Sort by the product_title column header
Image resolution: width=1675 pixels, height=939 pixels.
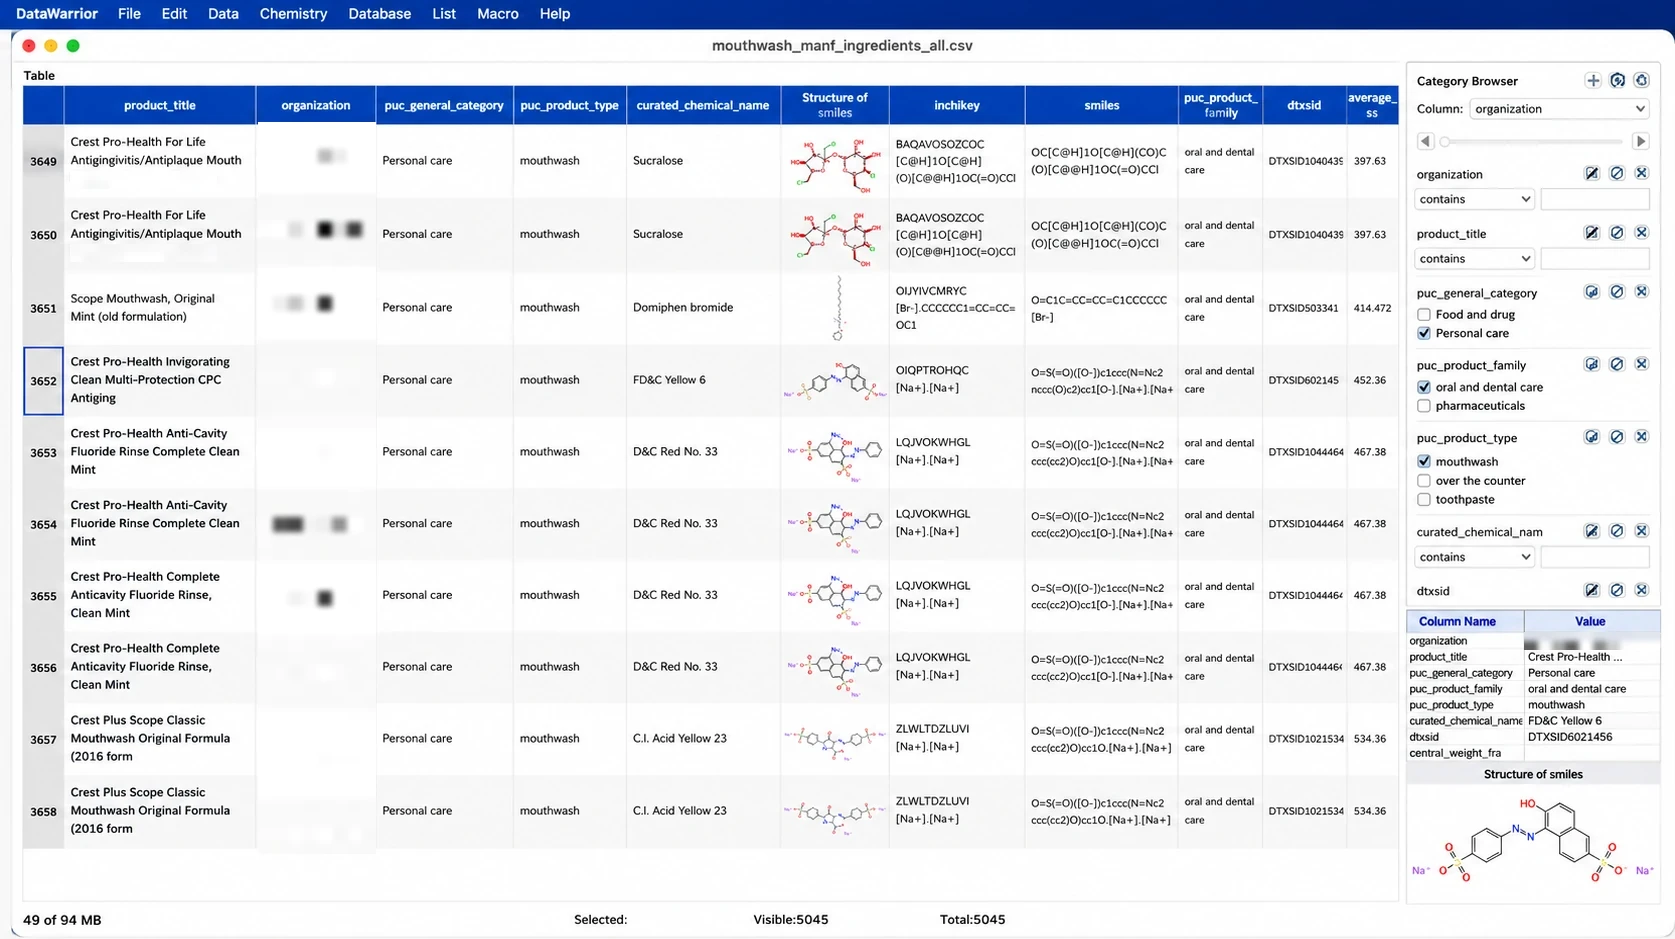point(160,105)
